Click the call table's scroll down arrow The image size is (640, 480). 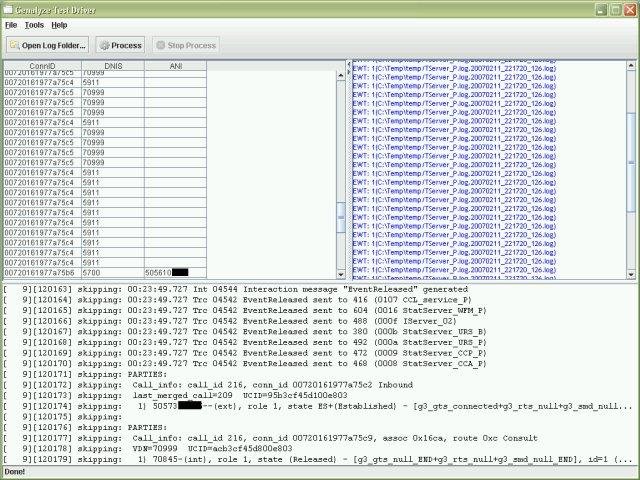point(341,274)
